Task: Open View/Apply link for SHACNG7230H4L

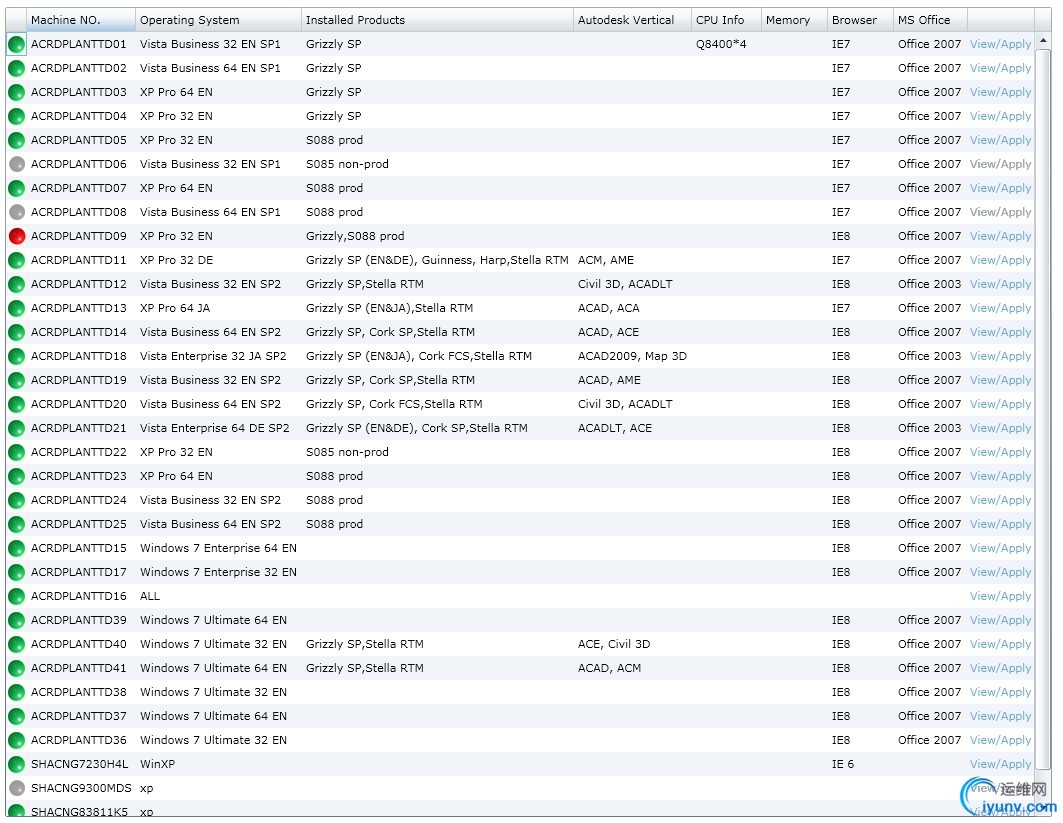Action: point(1000,764)
